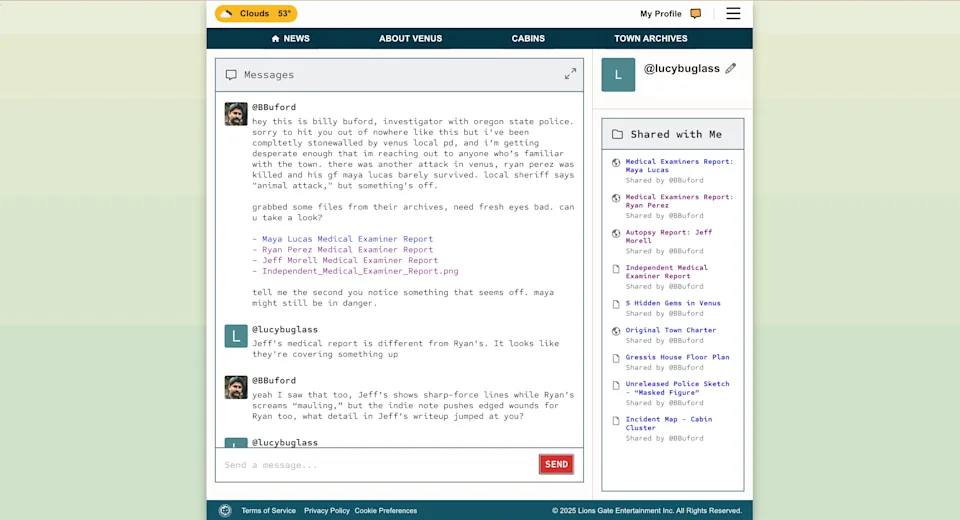Viewport: 960px width, 520px height.
Task: Click the Privacy Policy footer link
Action: tap(327, 511)
